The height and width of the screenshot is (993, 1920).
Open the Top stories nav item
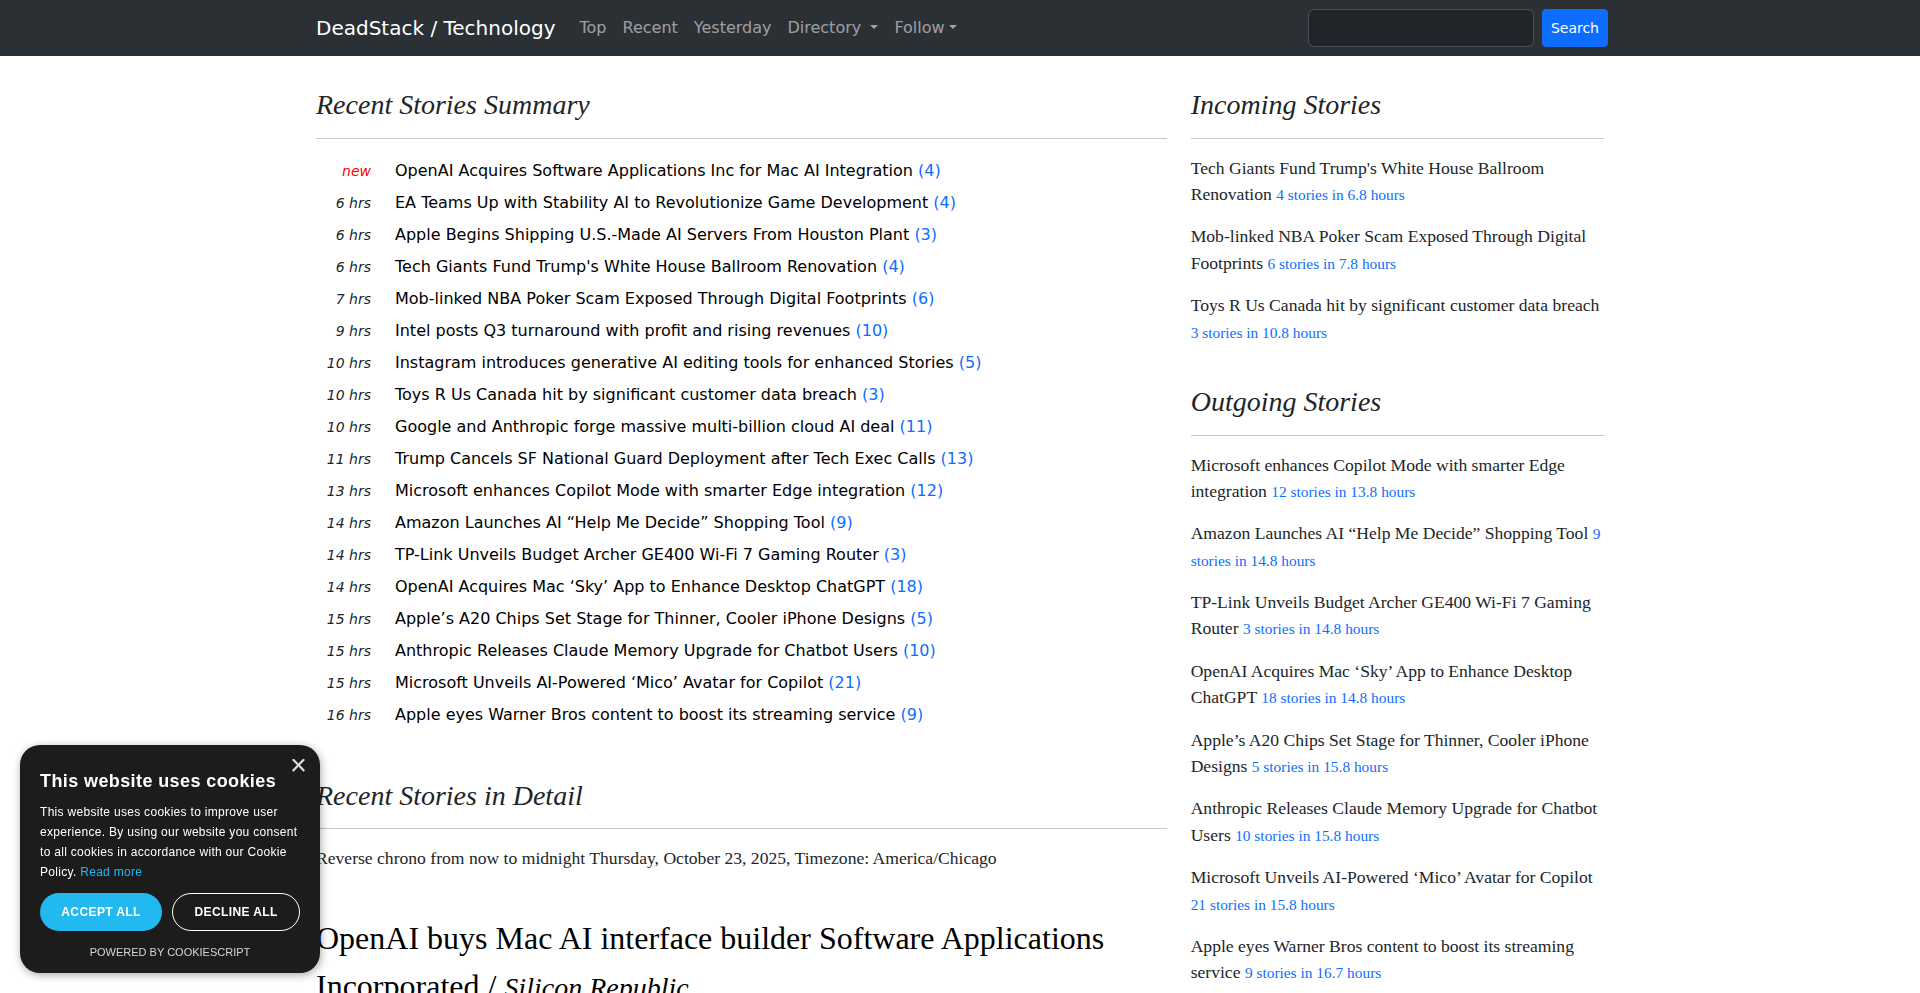pos(592,28)
